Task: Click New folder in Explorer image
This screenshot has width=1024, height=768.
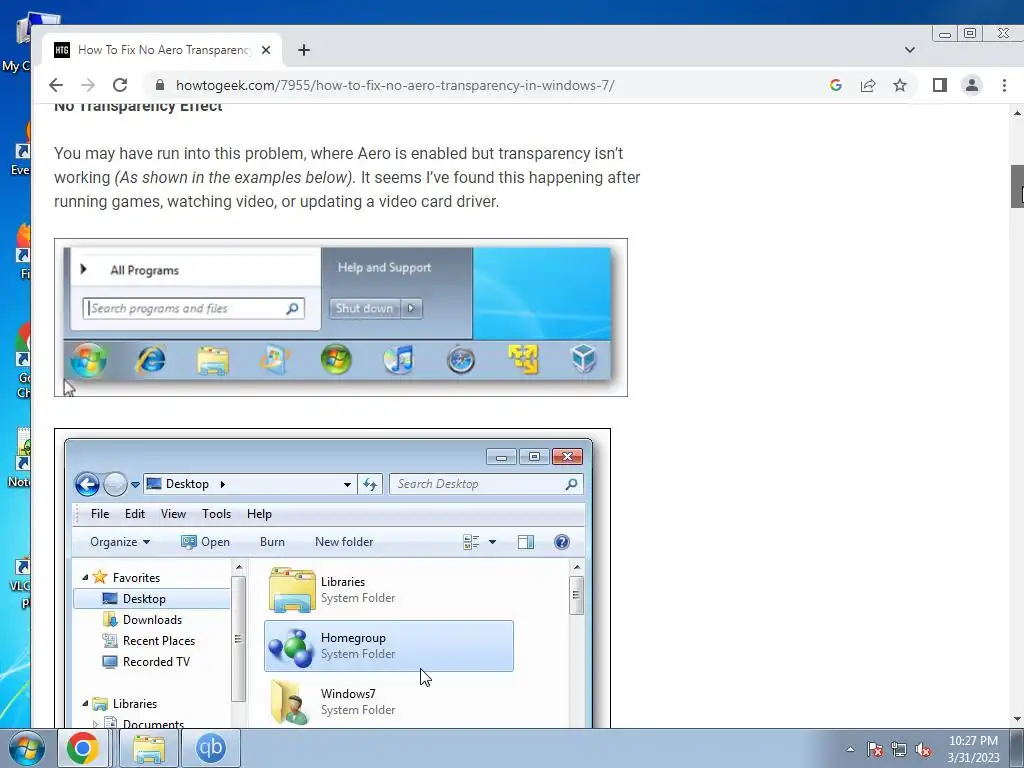Action: 344,542
